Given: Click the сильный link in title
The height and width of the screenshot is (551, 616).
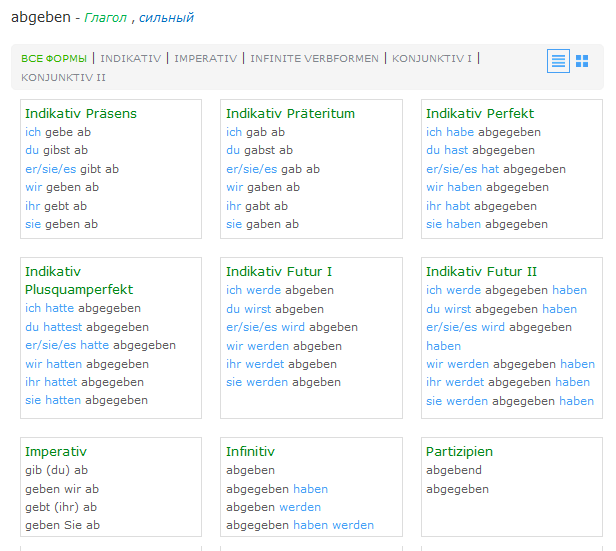Looking at the screenshot, I should point(166,18).
